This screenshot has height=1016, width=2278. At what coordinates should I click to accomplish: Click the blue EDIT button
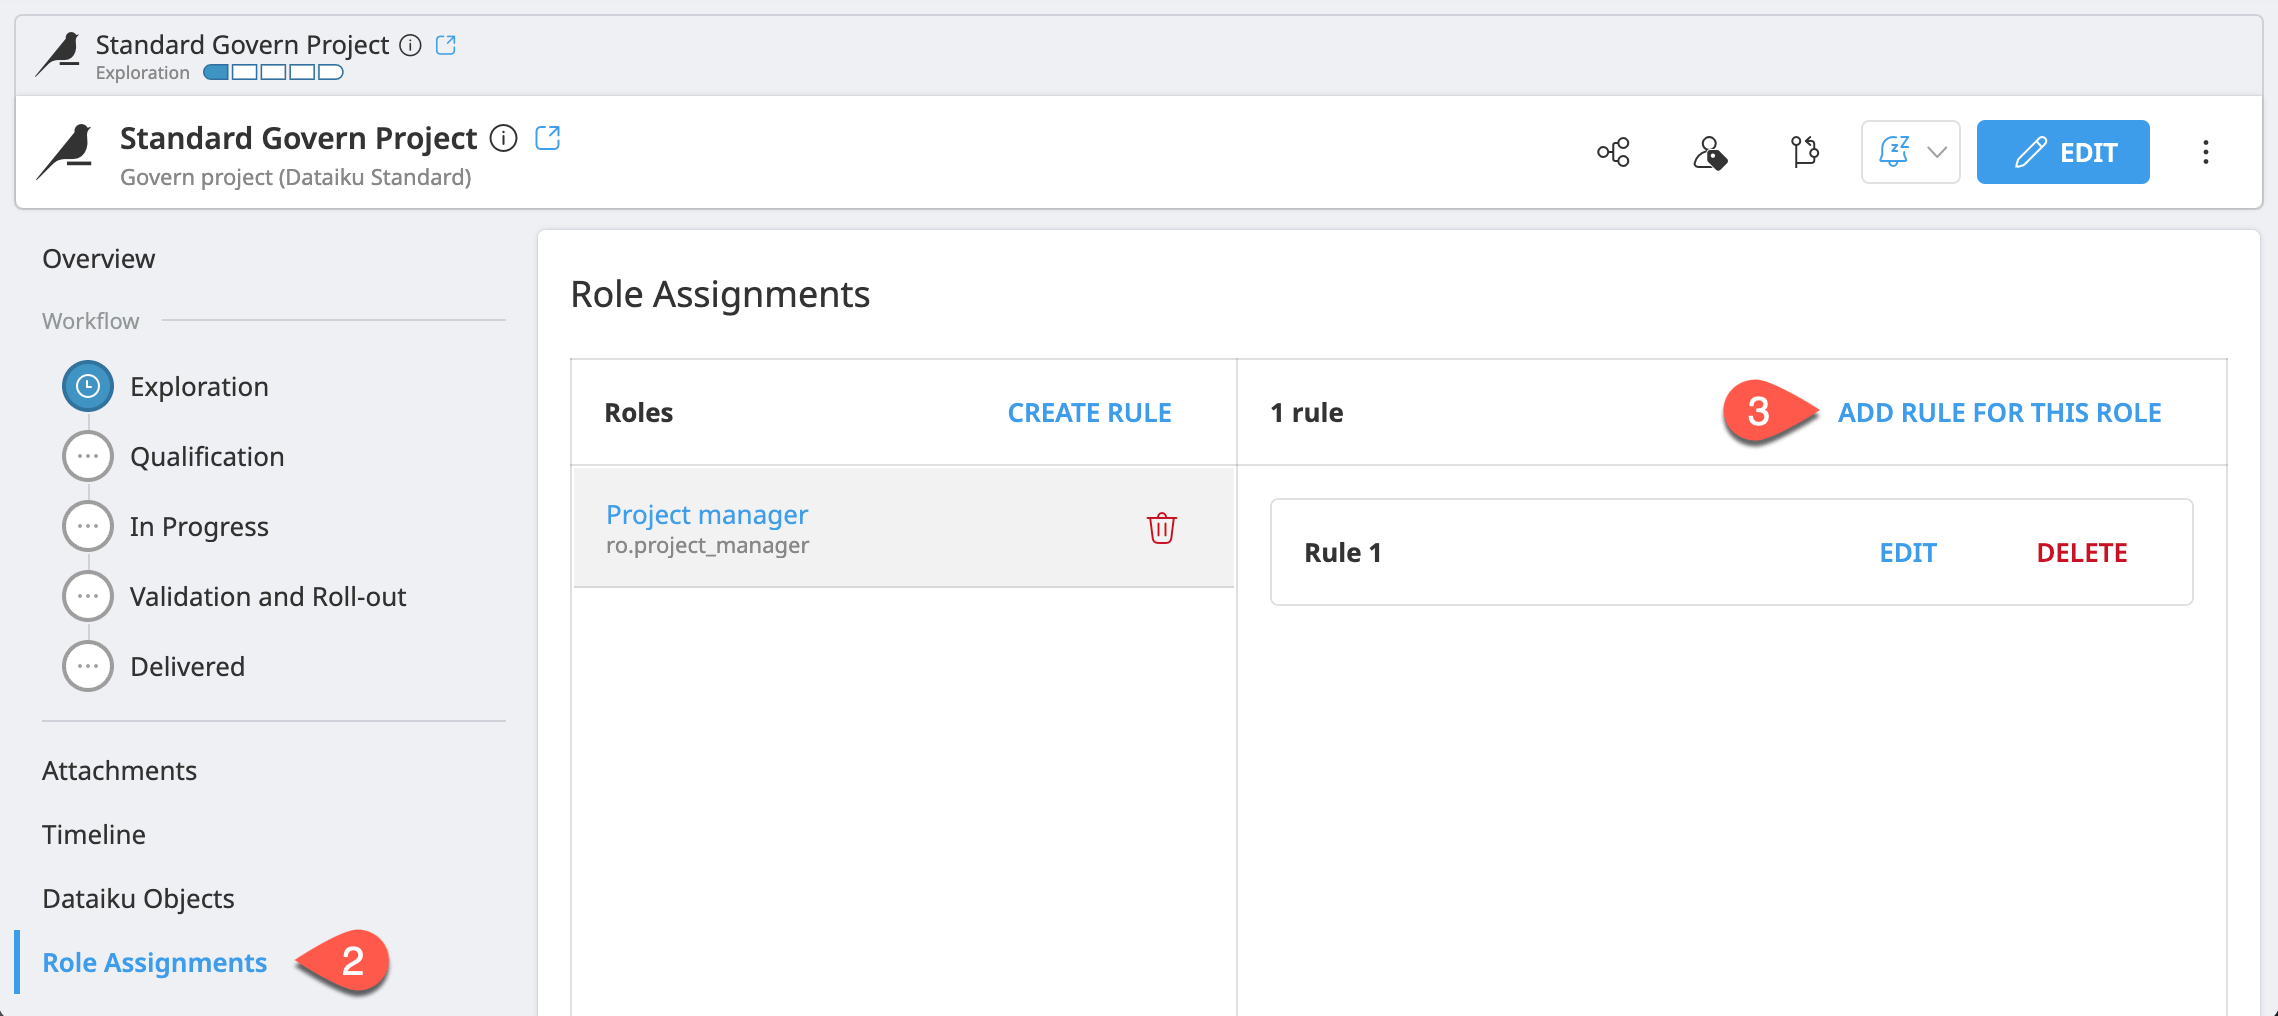pyautogui.click(x=2063, y=152)
